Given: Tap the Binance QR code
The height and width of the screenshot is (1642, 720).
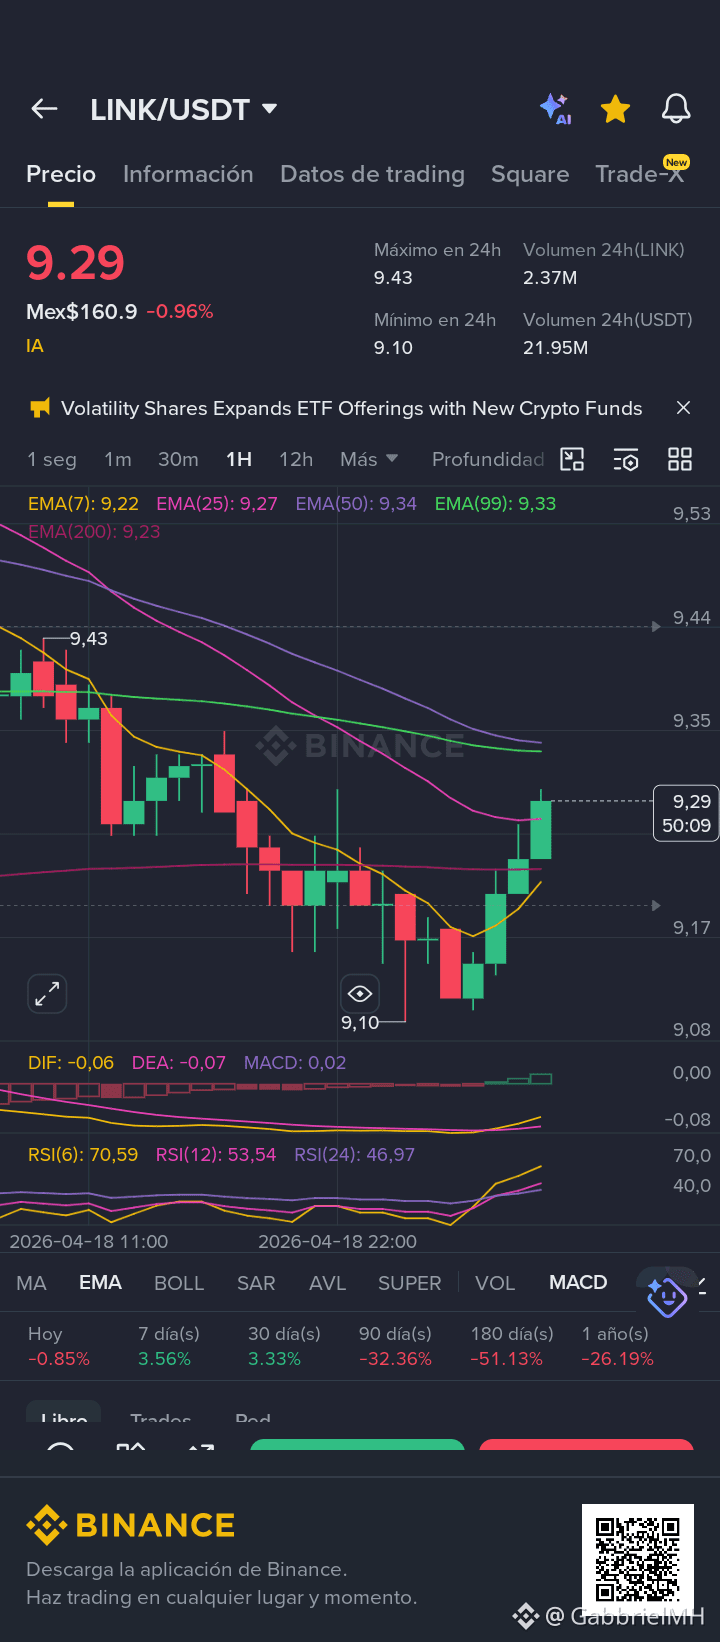Looking at the screenshot, I should coord(638,1558).
